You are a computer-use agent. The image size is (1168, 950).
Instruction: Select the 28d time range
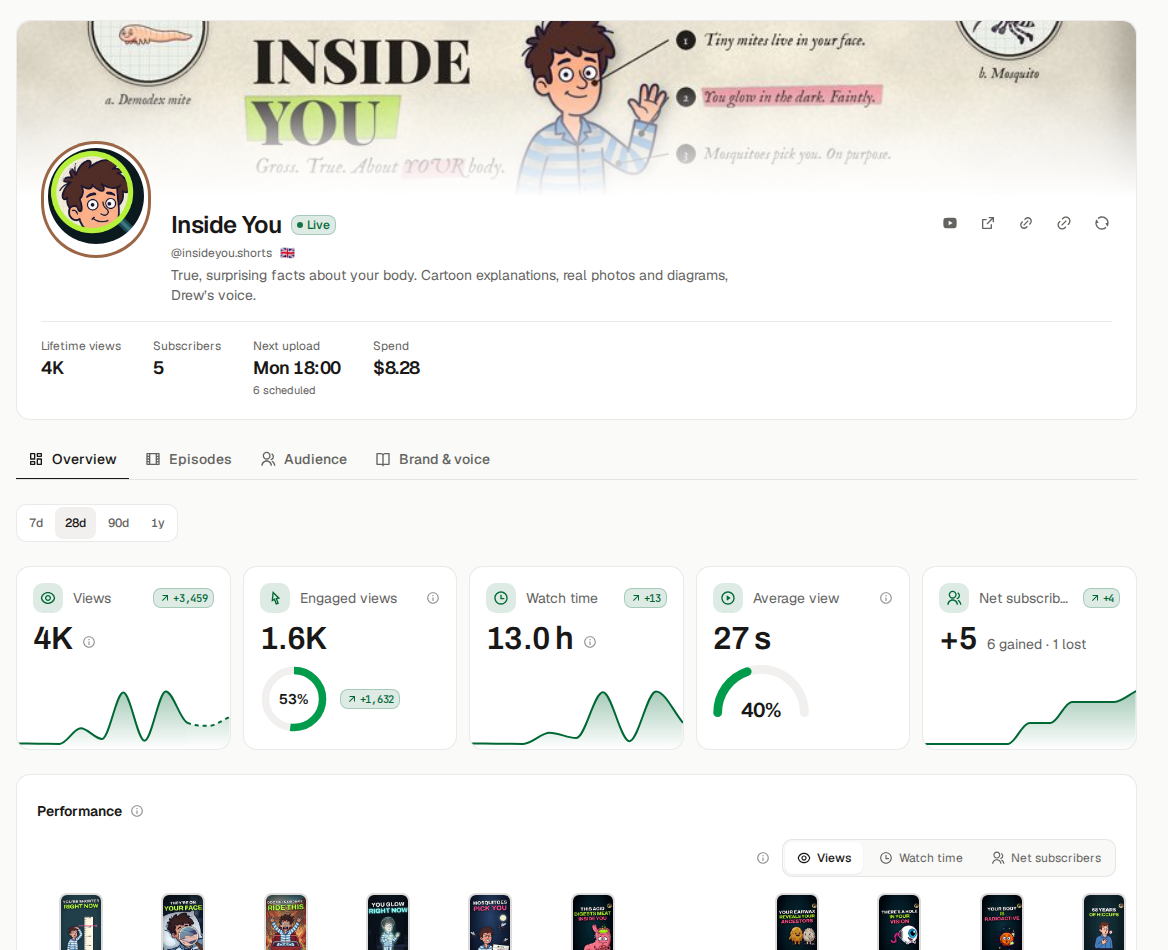point(75,523)
